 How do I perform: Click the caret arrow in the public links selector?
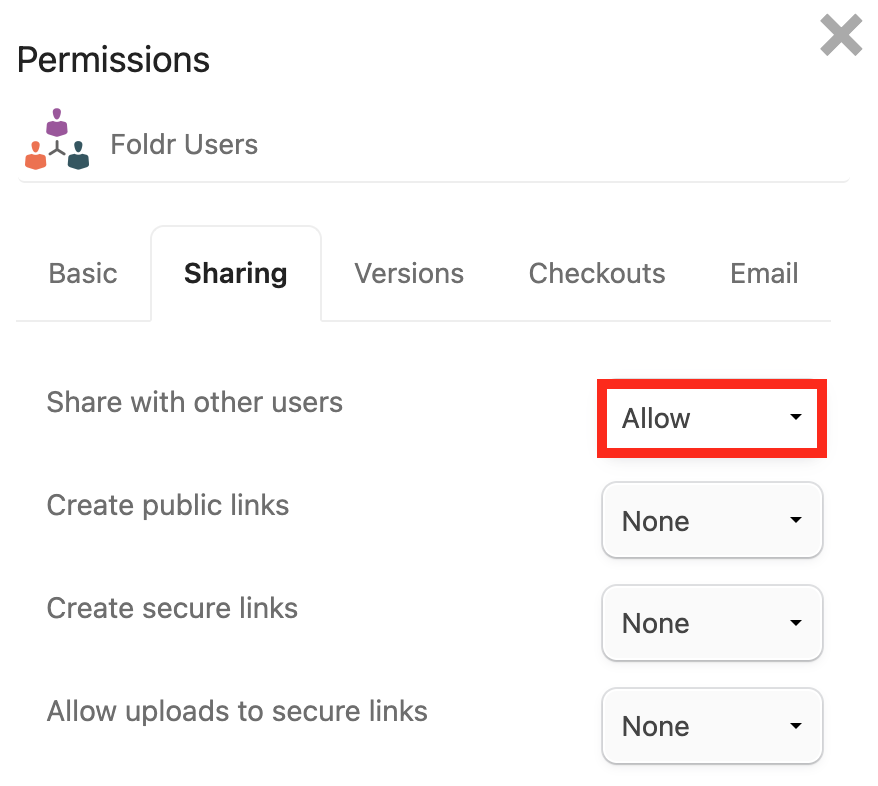point(796,521)
